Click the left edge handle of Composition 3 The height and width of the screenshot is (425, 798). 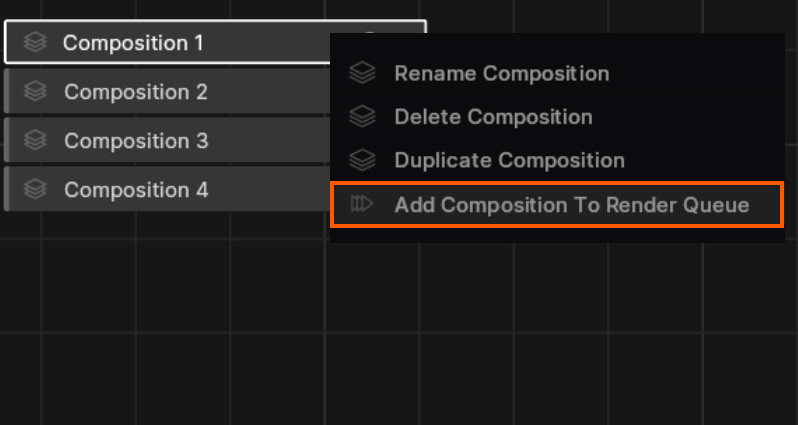click(6, 141)
